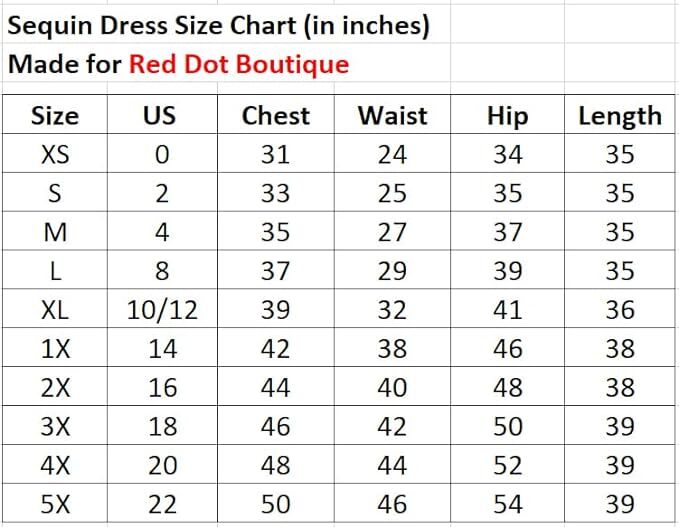
Task: Select the 5X size cell
Action: click(55, 503)
